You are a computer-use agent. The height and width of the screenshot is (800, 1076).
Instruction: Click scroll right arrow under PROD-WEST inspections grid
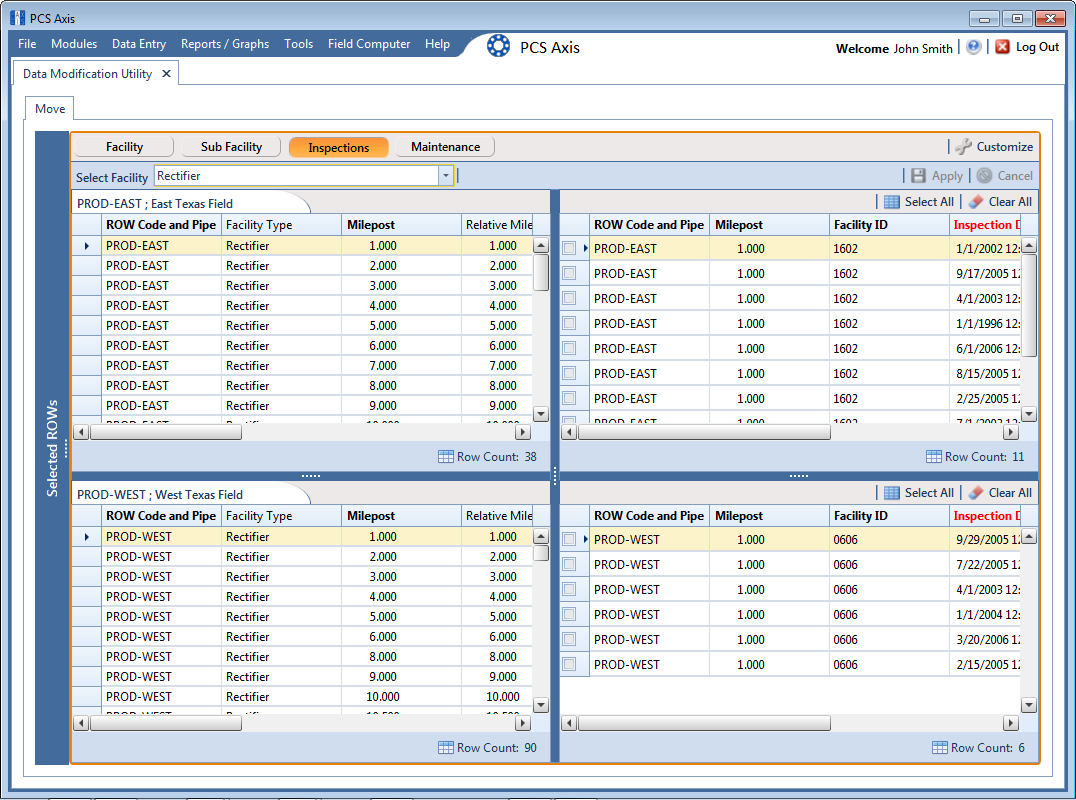tap(1011, 723)
